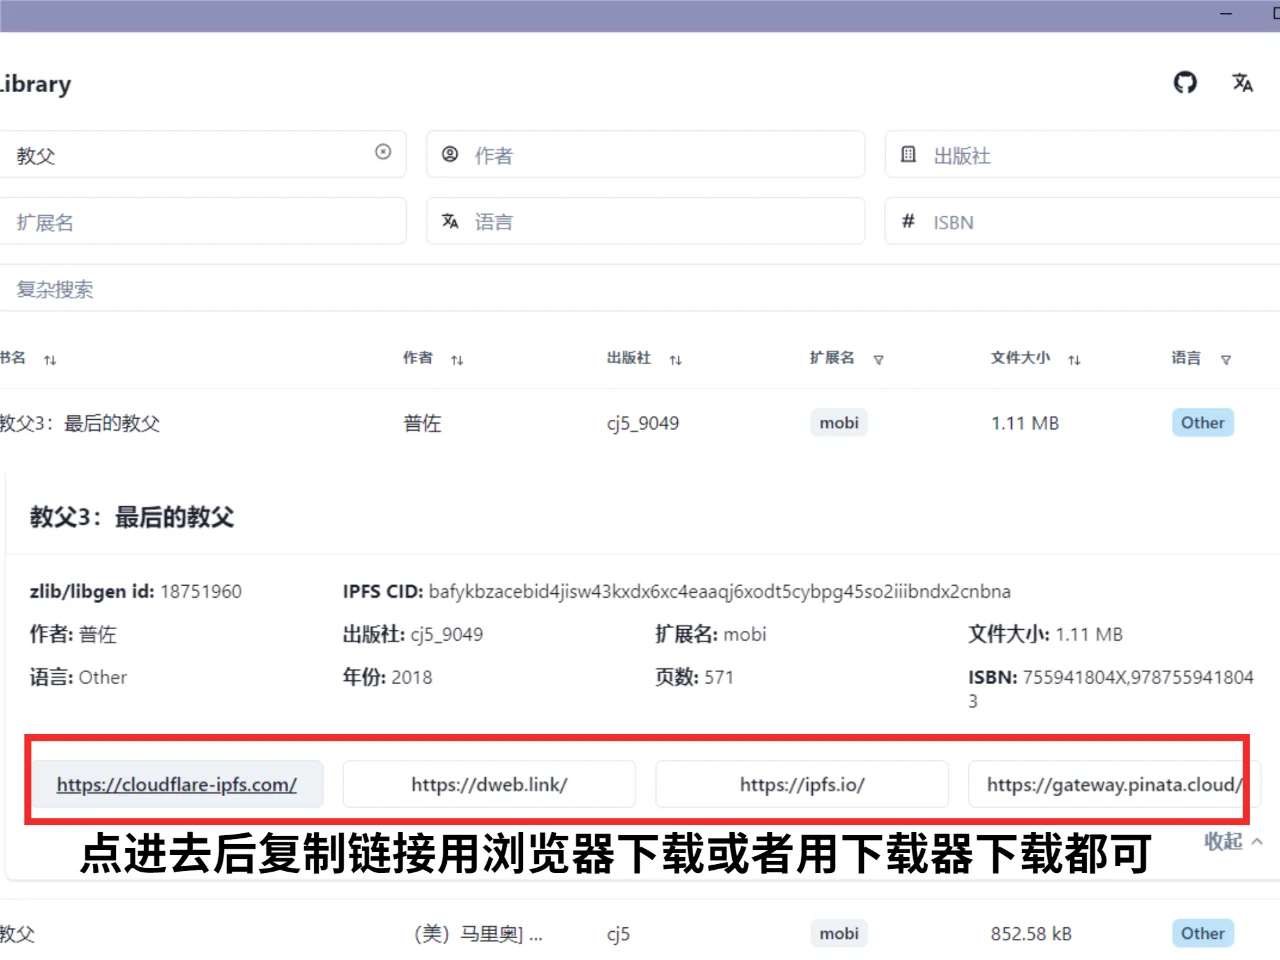Open the dweb.link download link
Viewport: 1280px width, 960px height.
coord(489,784)
